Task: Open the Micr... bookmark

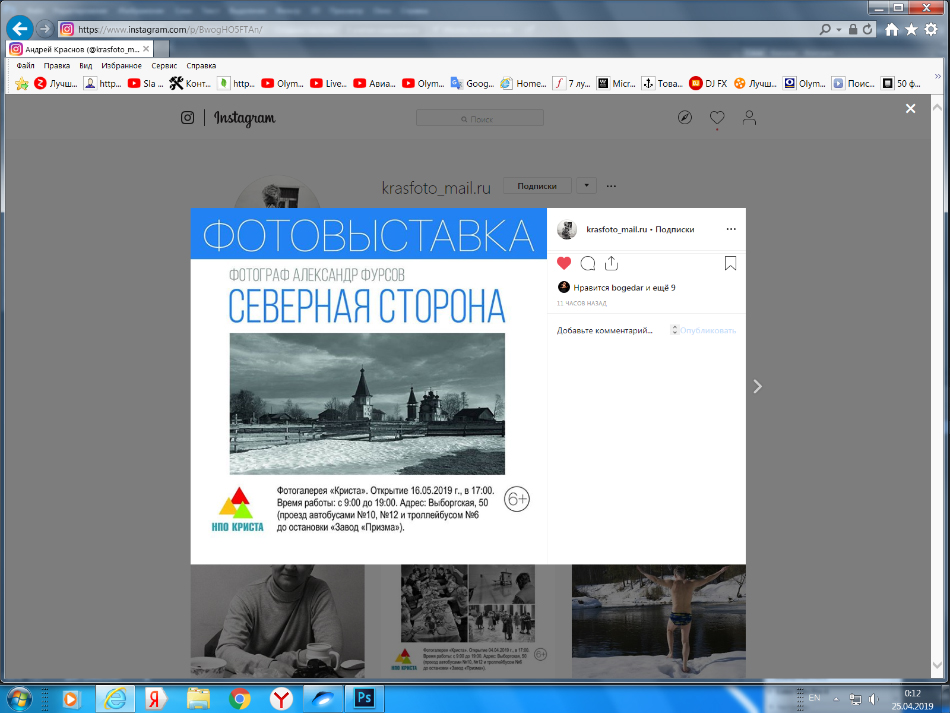Action: 616,84
